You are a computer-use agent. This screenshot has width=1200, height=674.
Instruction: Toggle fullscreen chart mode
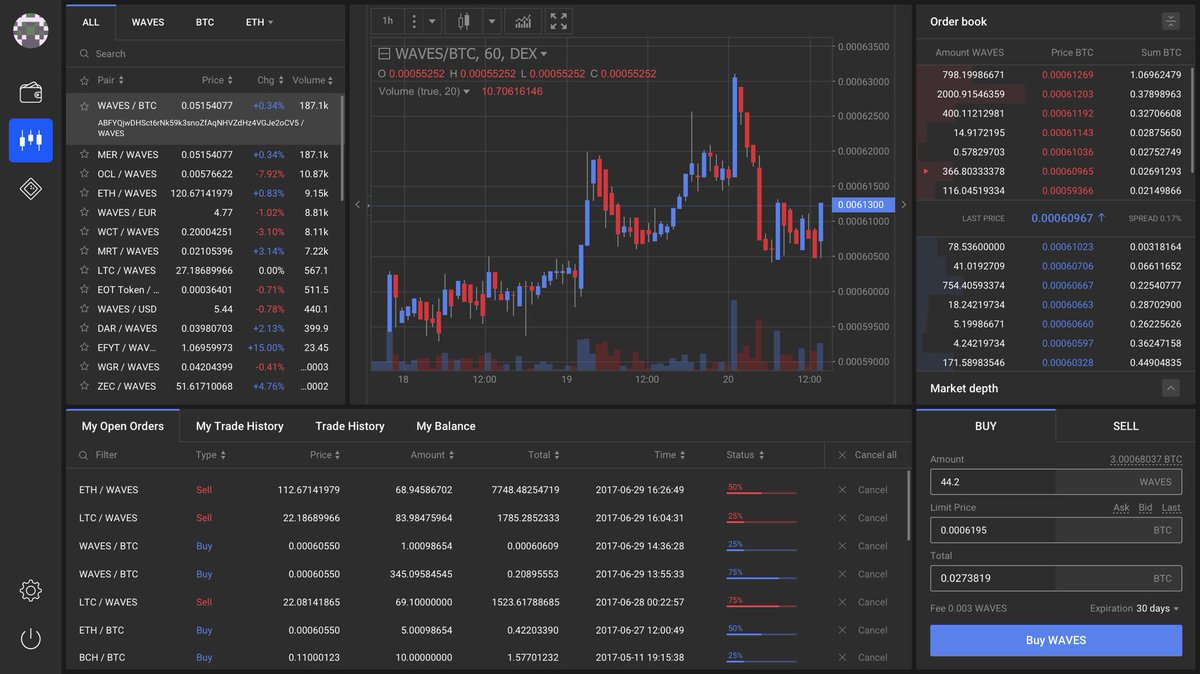tap(559, 21)
